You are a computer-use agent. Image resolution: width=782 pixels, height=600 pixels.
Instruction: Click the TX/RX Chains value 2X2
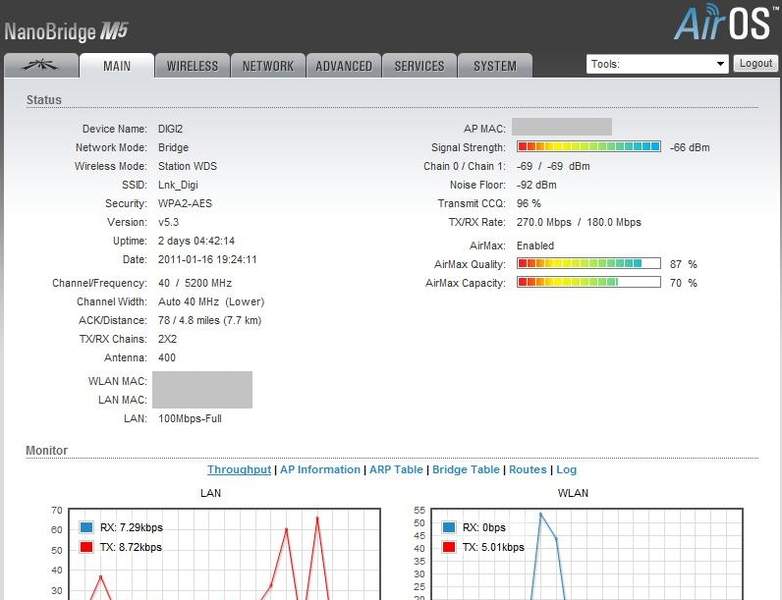pyautogui.click(x=168, y=339)
